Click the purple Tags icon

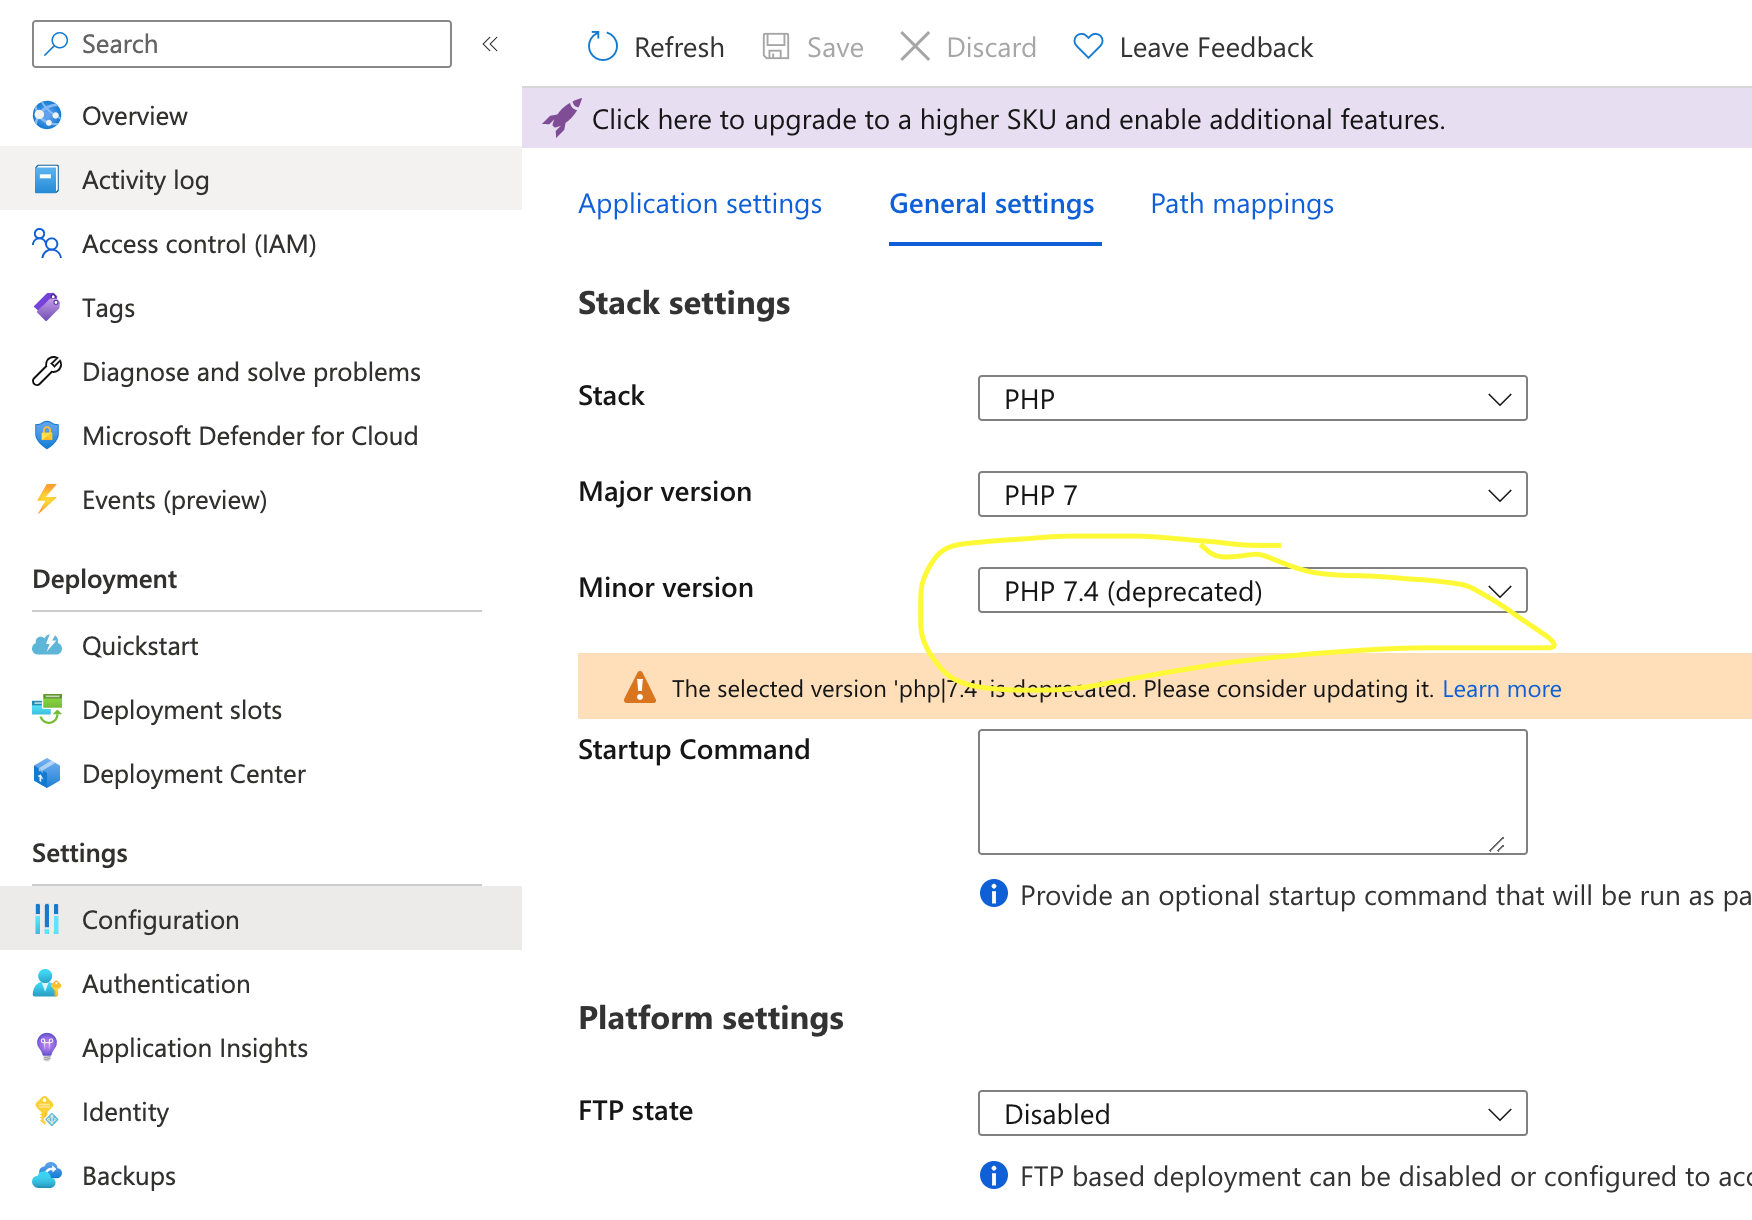pos(47,308)
